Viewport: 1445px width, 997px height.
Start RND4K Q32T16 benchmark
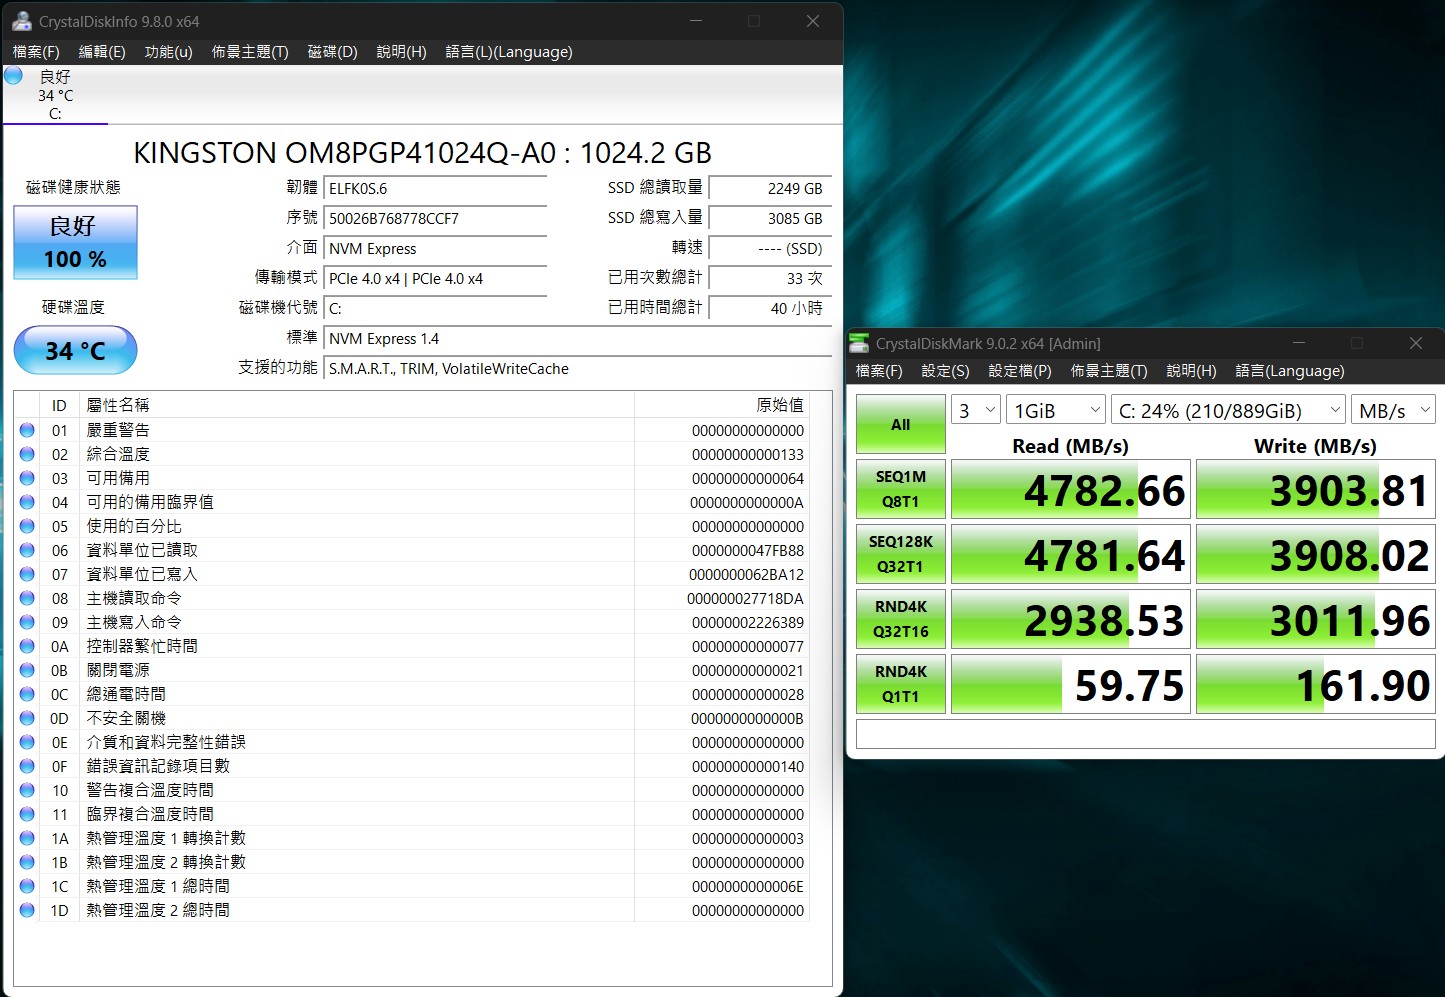(x=900, y=619)
